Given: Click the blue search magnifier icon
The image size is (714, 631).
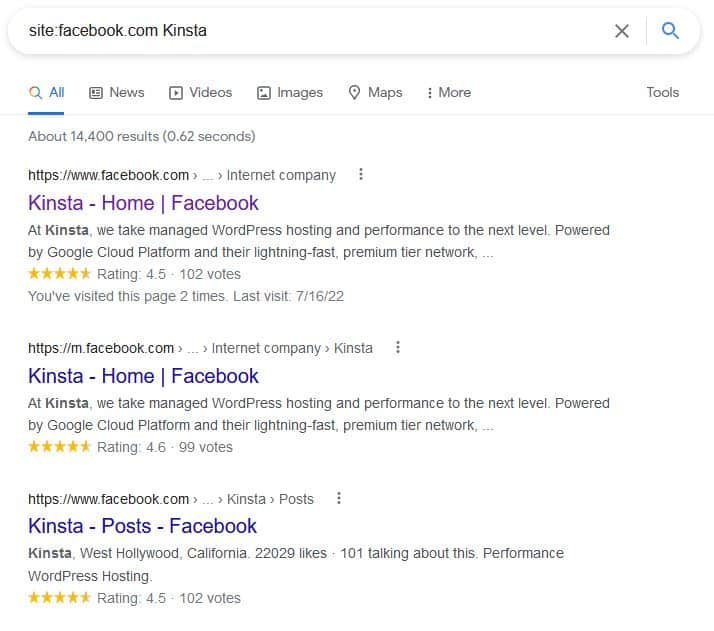Looking at the screenshot, I should [670, 31].
